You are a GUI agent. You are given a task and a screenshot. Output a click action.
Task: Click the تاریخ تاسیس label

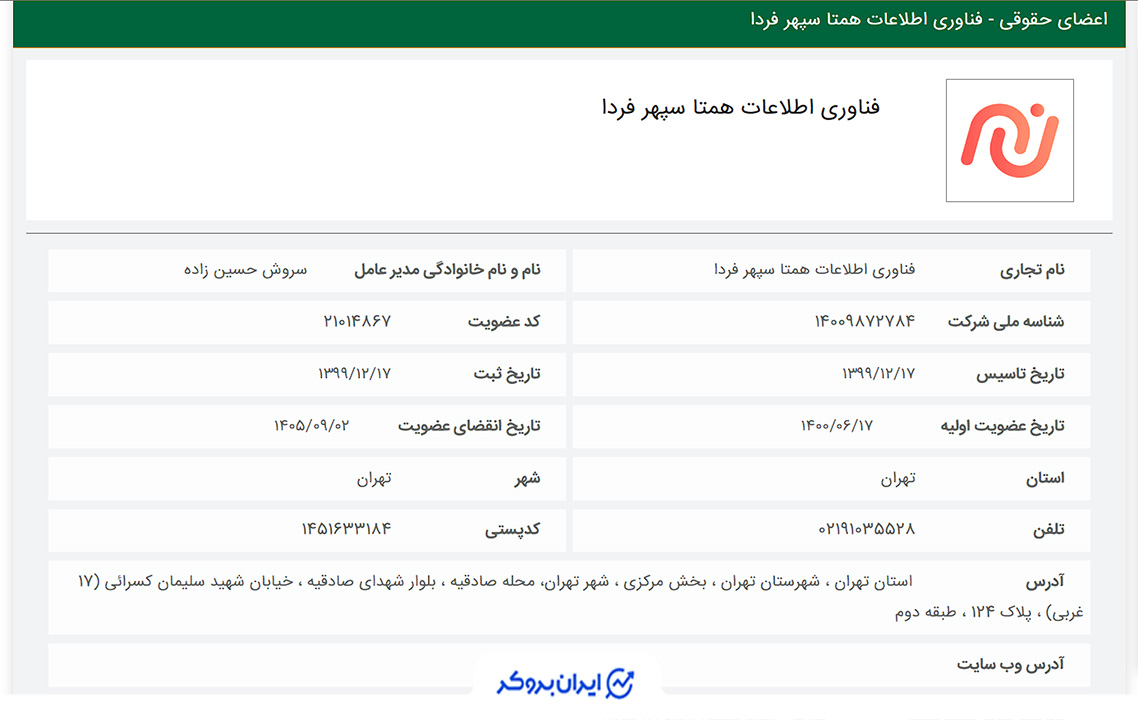point(1020,374)
